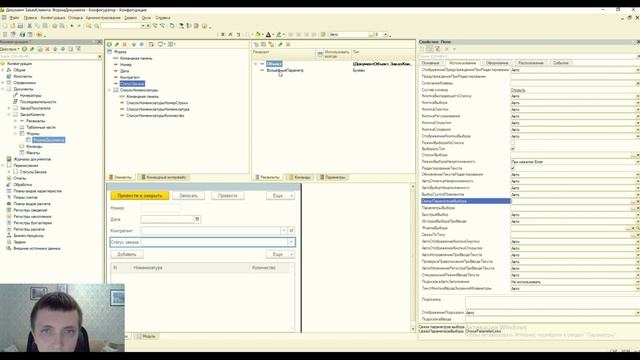640x360 pixels.
Task: Open the Командный интерфейс tab
Action: (x=163, y=177)
